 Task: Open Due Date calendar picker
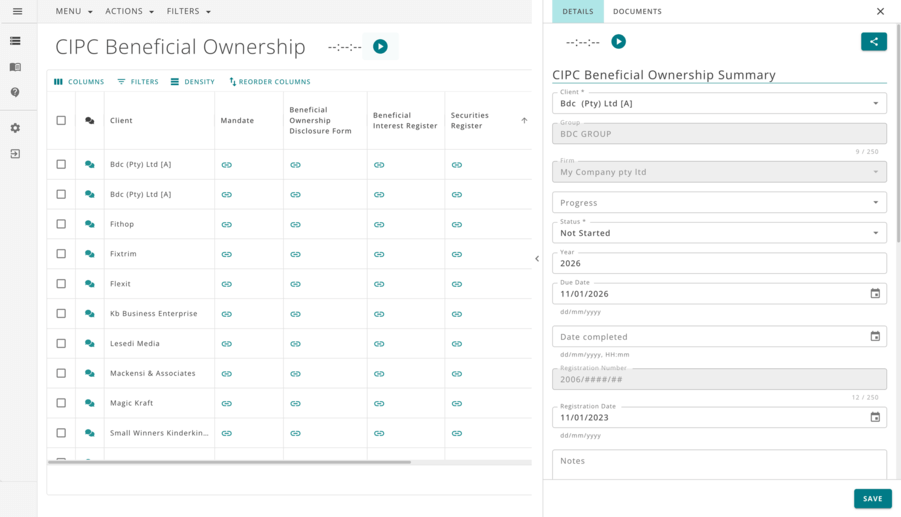click(875, 294)
